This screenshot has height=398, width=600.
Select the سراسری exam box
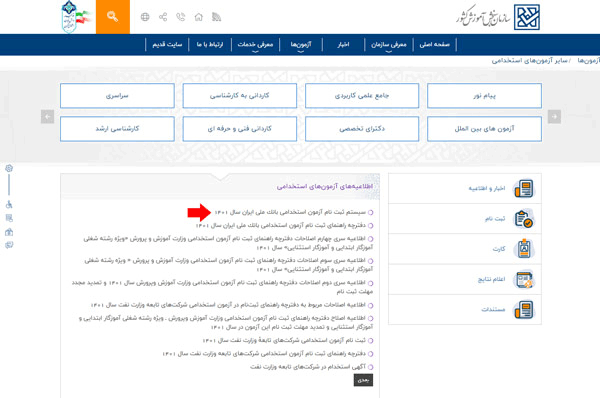pos(117,96)
